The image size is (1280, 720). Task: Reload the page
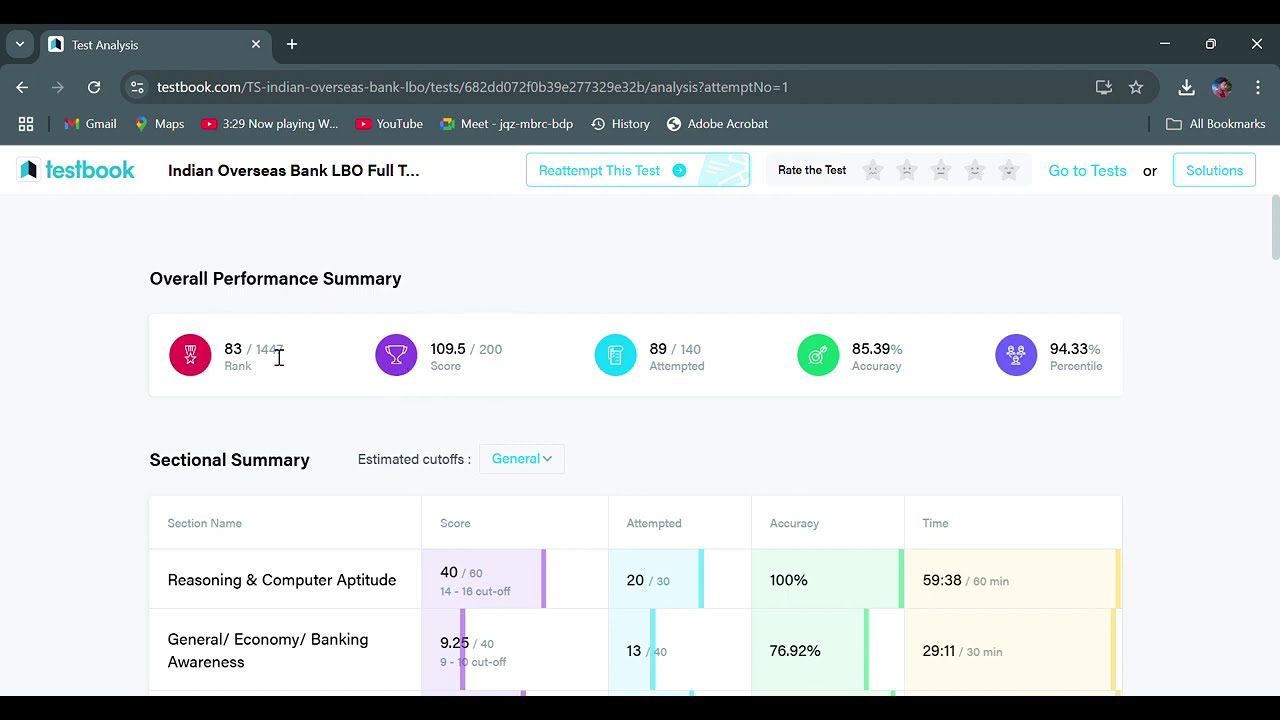coord(94,87)
